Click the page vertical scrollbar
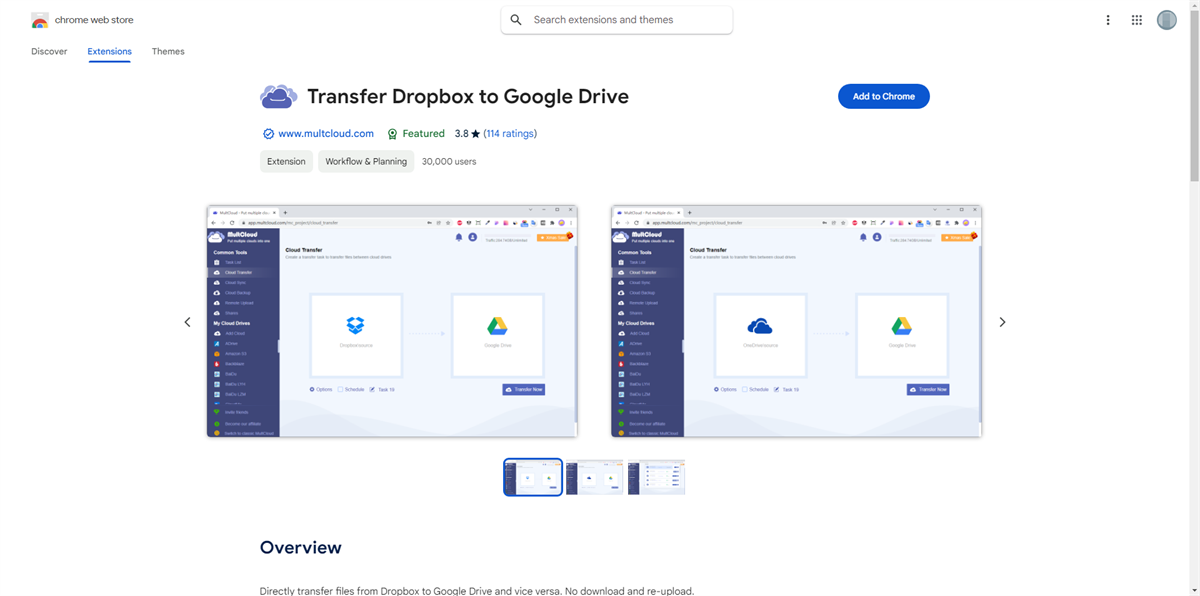Image resolution: width=1200 pixels, height=596 pixels. [1194, 95]
